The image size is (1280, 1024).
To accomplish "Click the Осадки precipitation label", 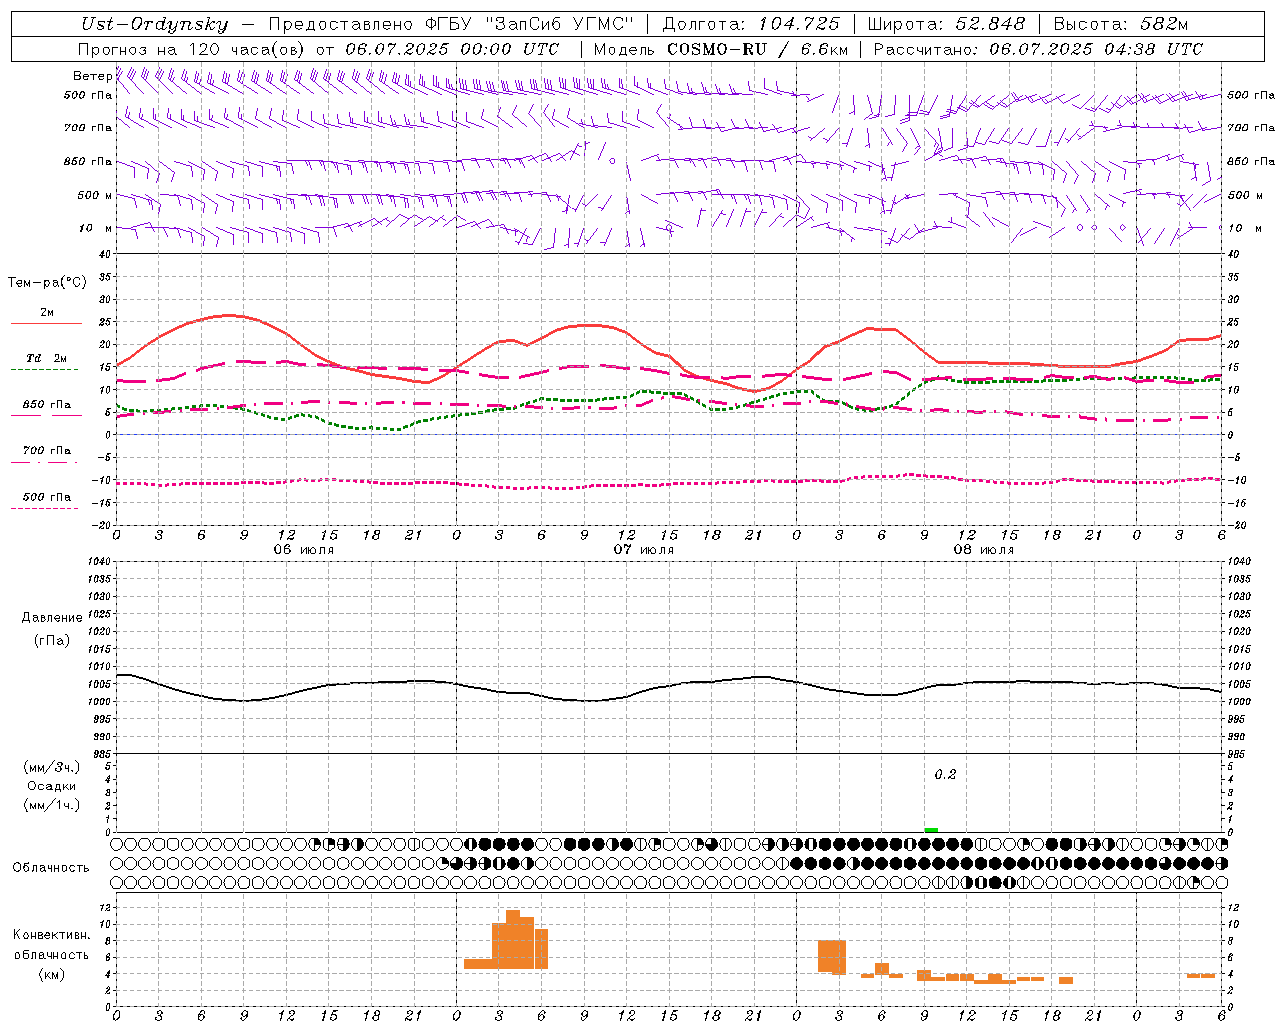I will click(x=51, y=786).
